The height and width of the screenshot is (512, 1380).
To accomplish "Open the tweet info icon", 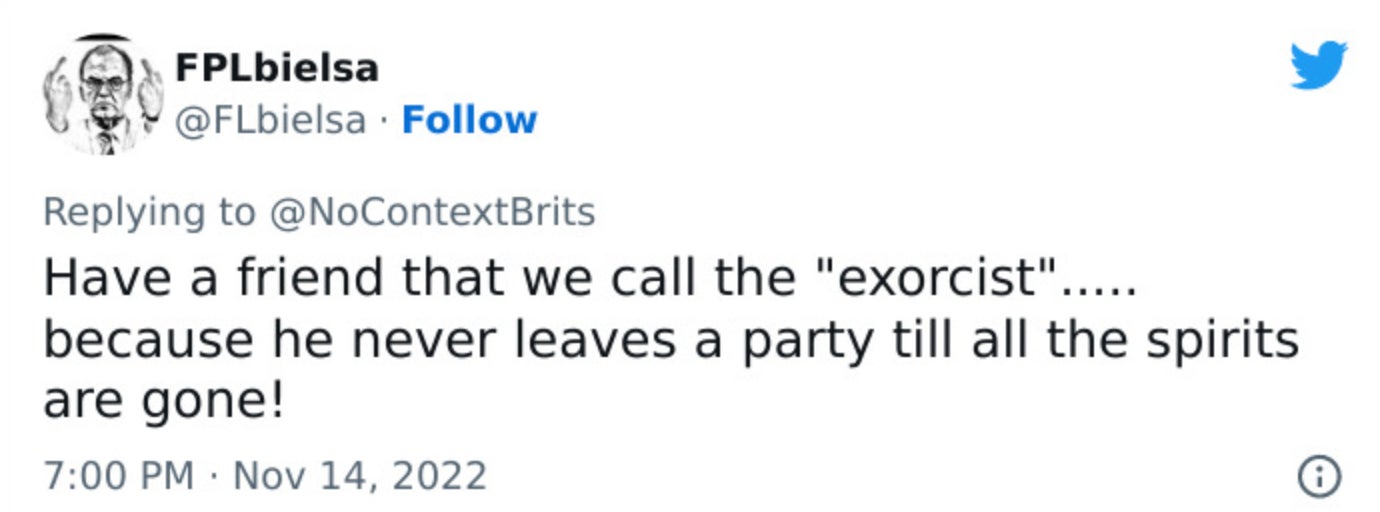I will (1318, 477).
